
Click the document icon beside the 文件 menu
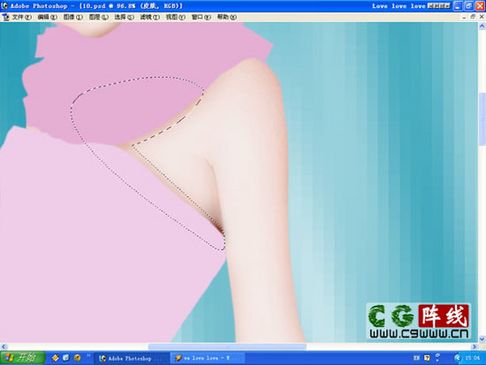(x=5, y=17)
